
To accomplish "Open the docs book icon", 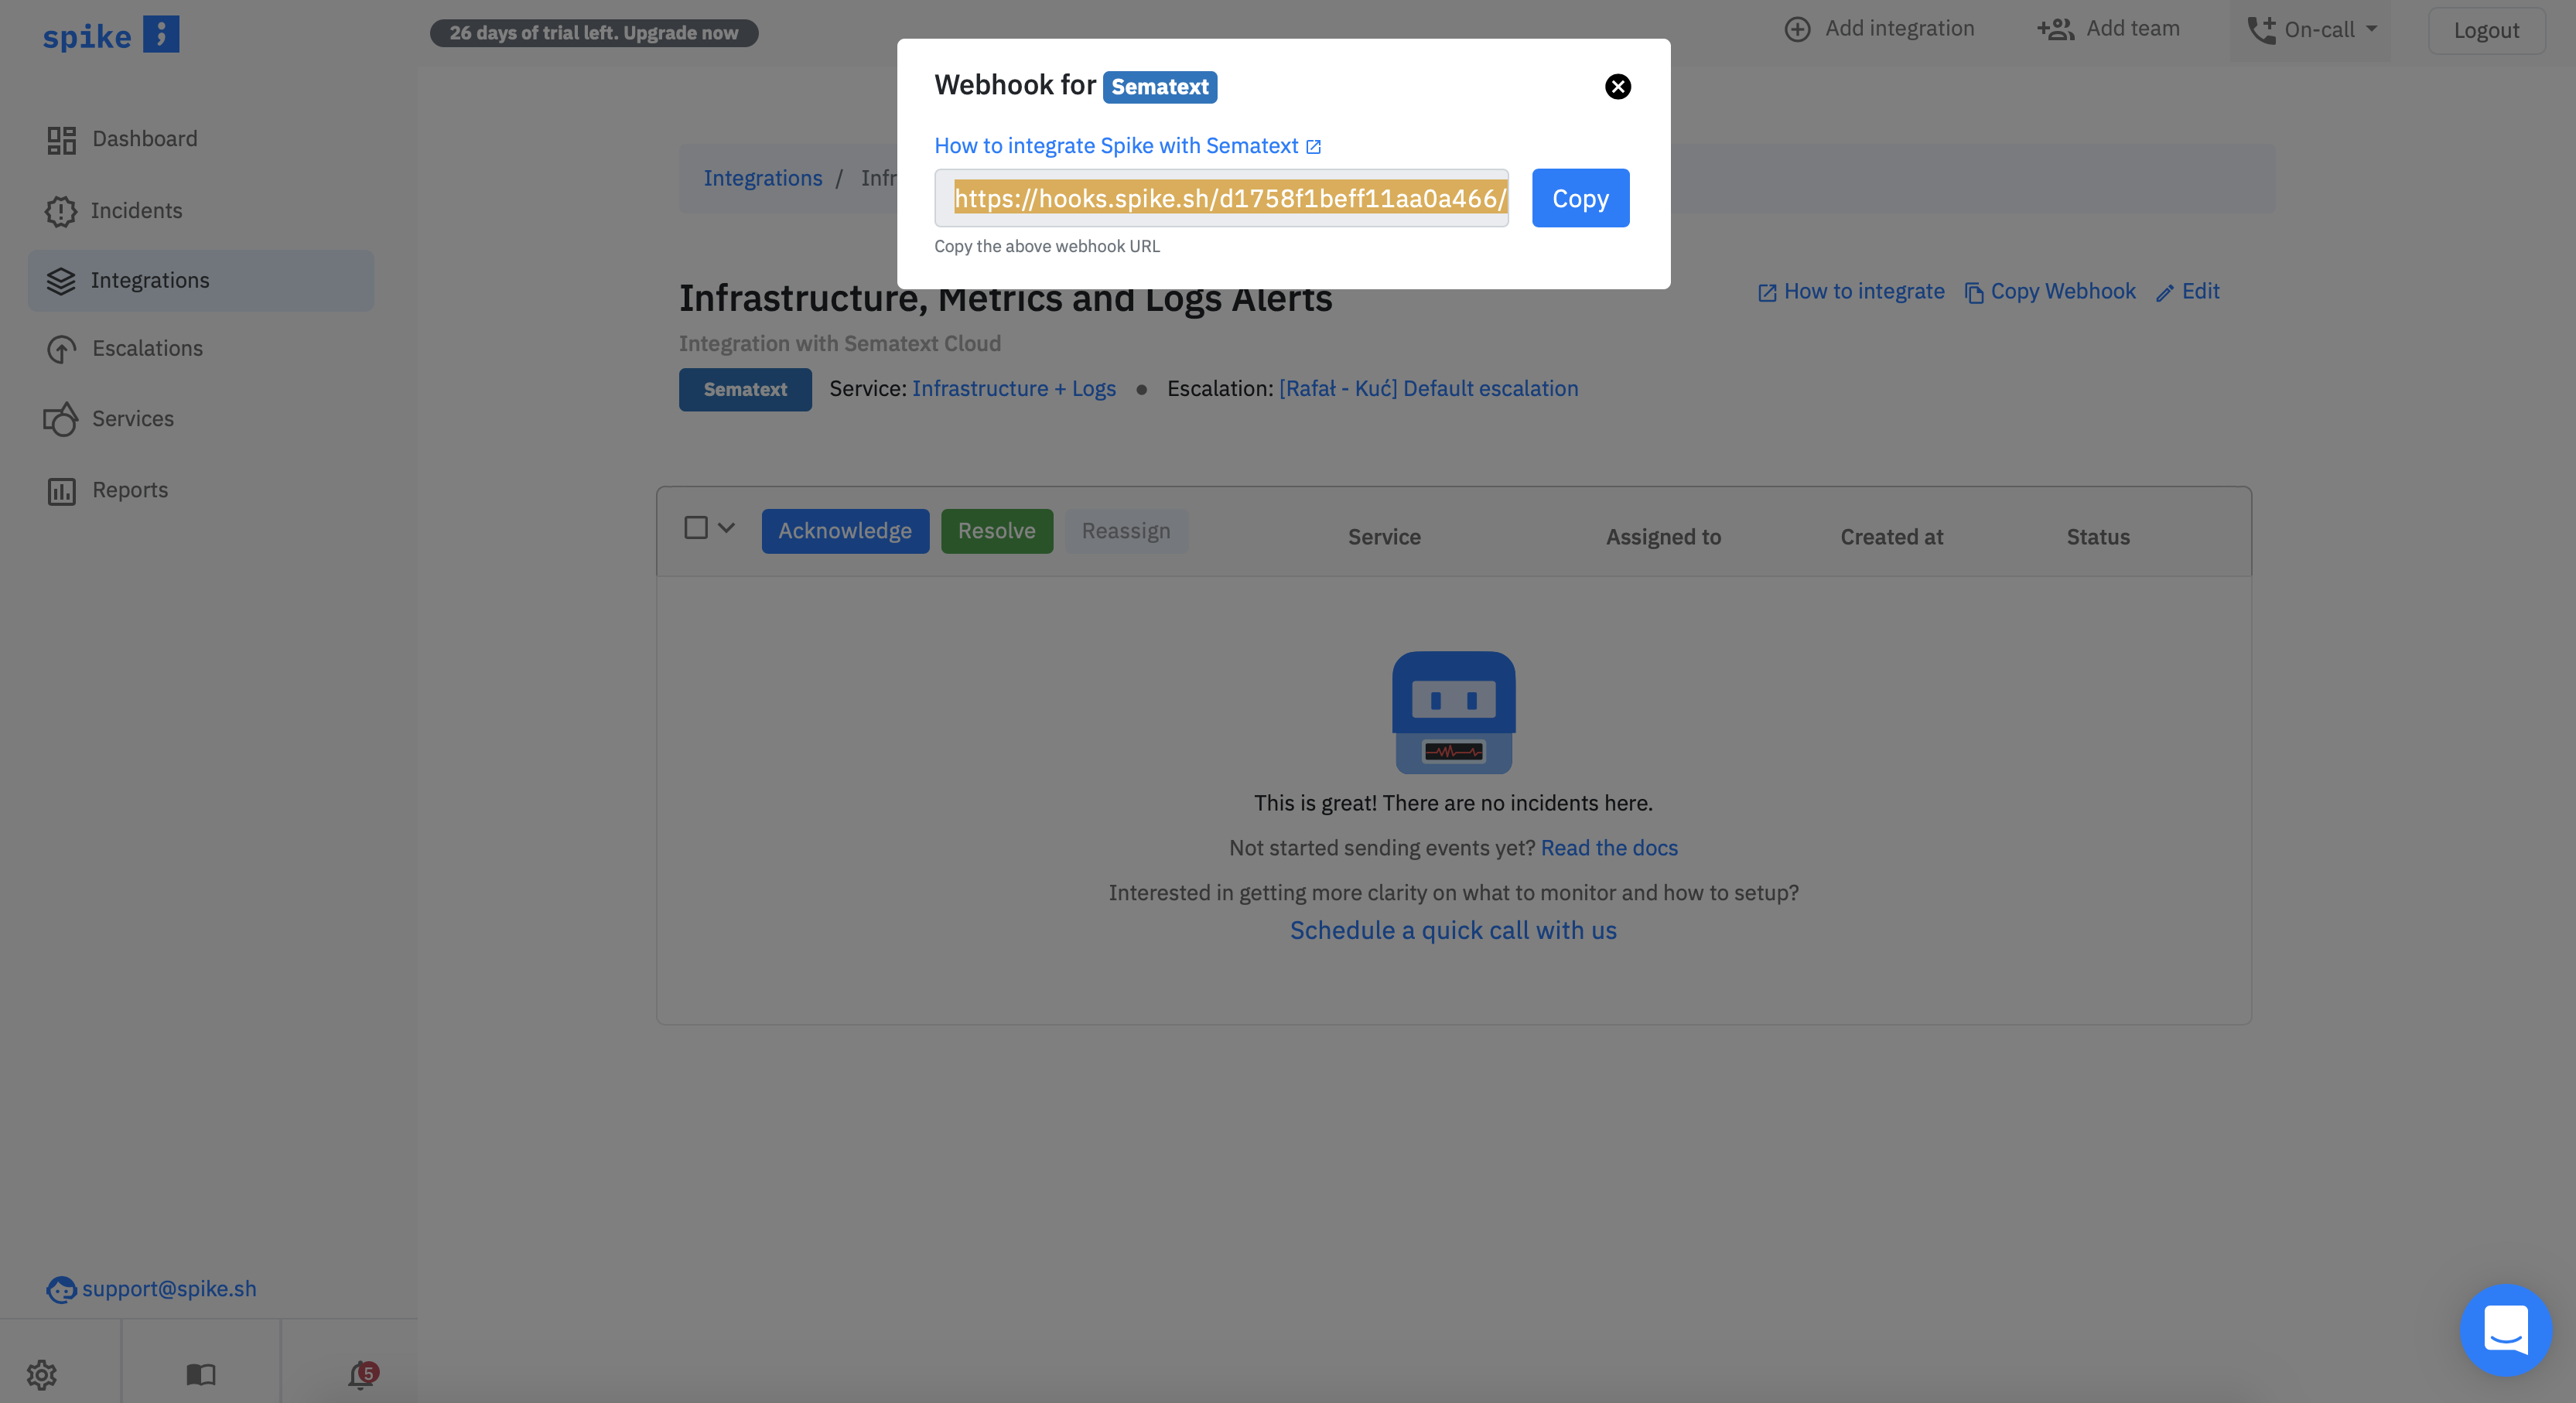I will 201,1375.
